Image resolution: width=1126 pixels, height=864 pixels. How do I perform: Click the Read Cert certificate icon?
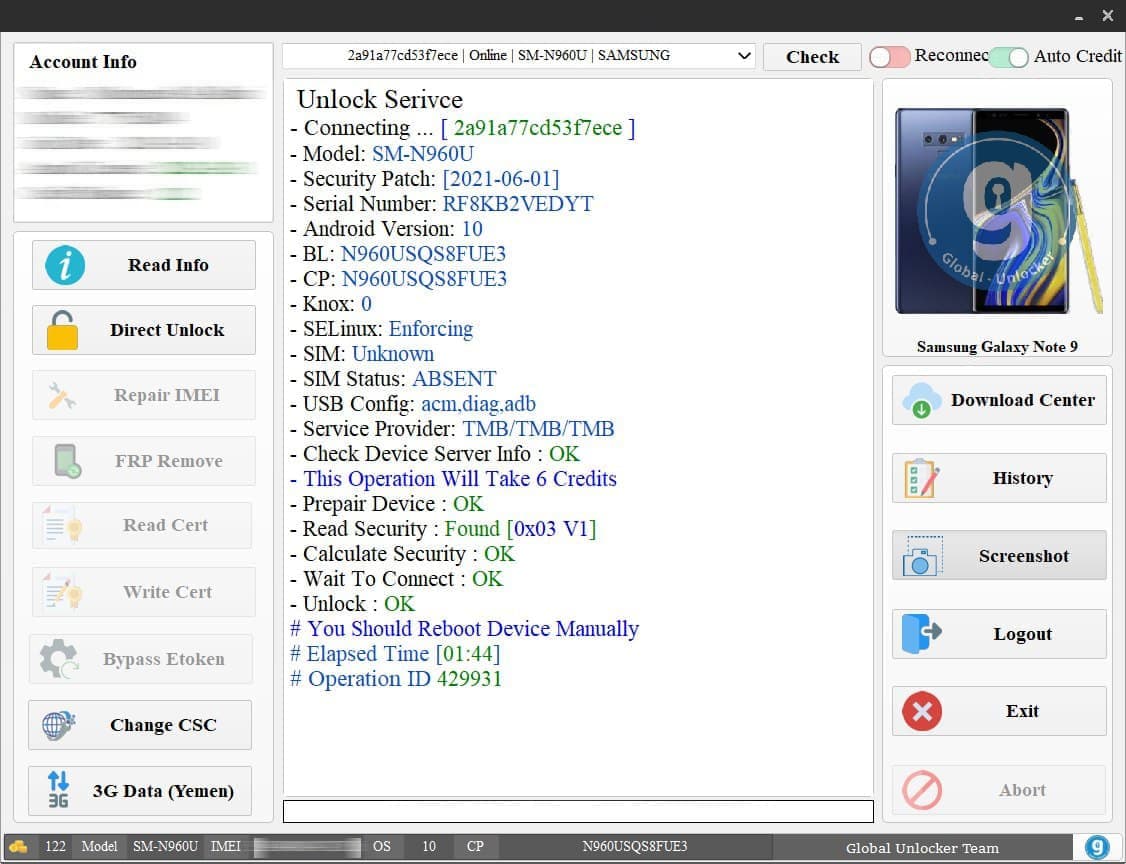[x=62, y=525]
